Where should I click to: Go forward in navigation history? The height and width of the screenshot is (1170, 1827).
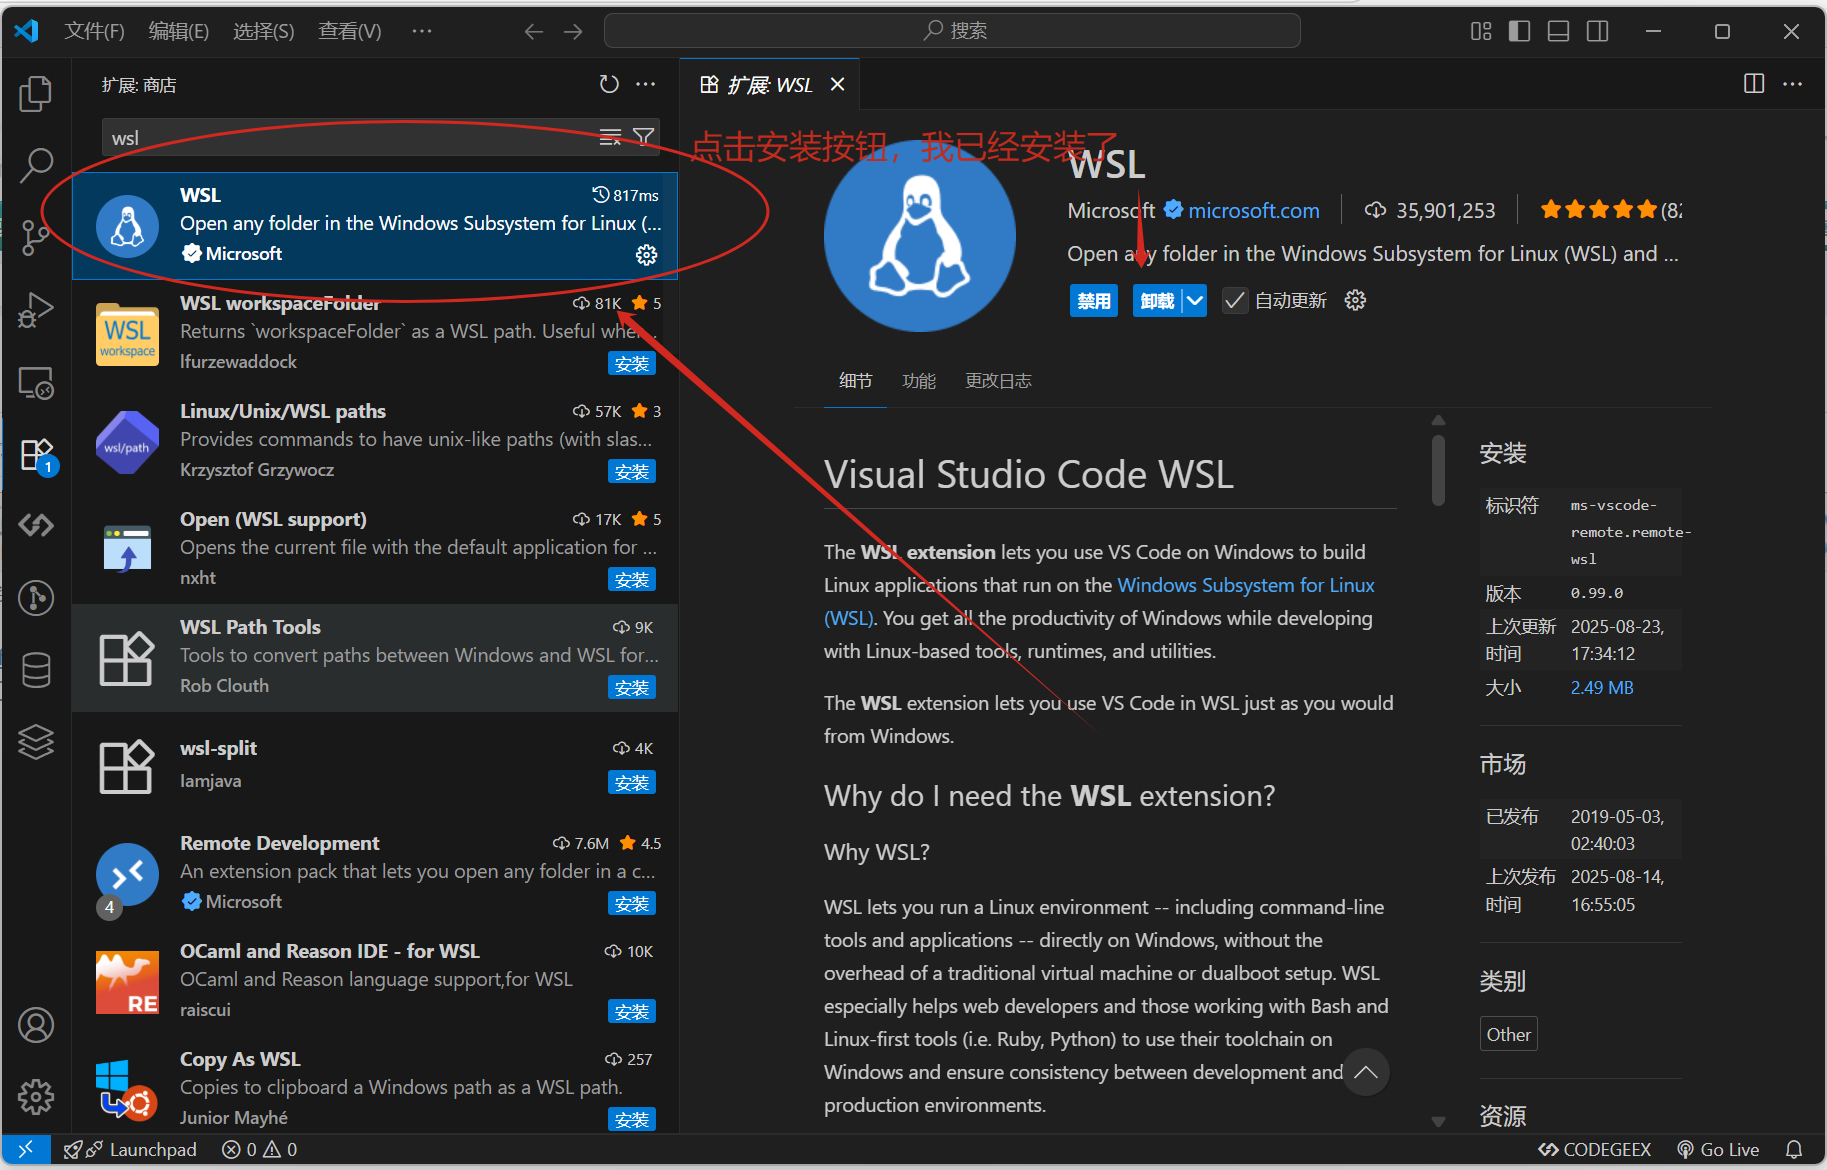[573, 32]
